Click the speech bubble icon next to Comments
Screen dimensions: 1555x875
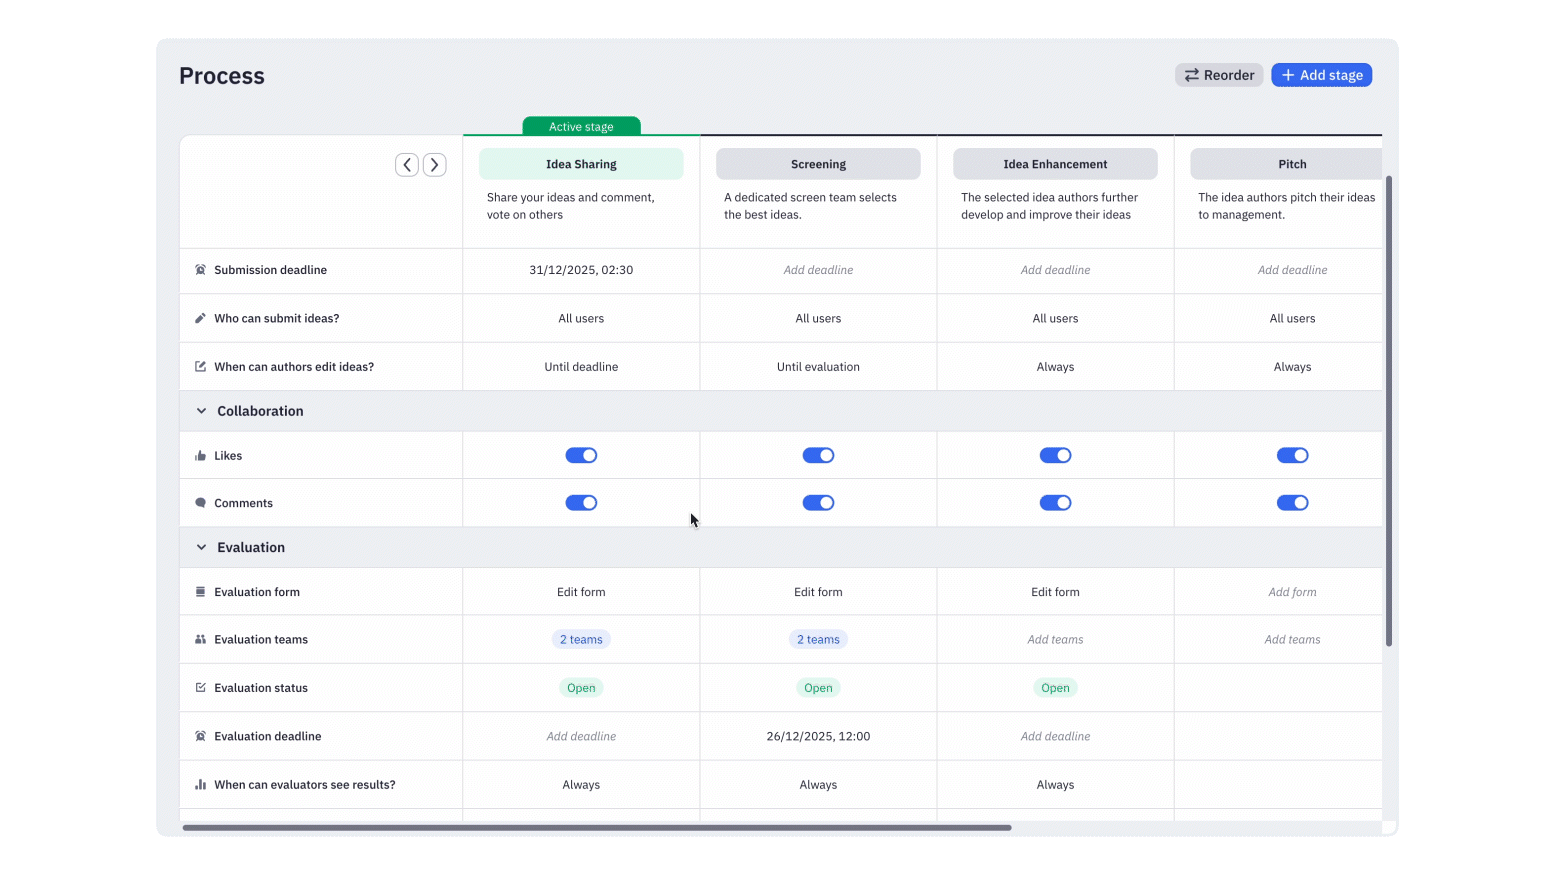coord(200,503)
